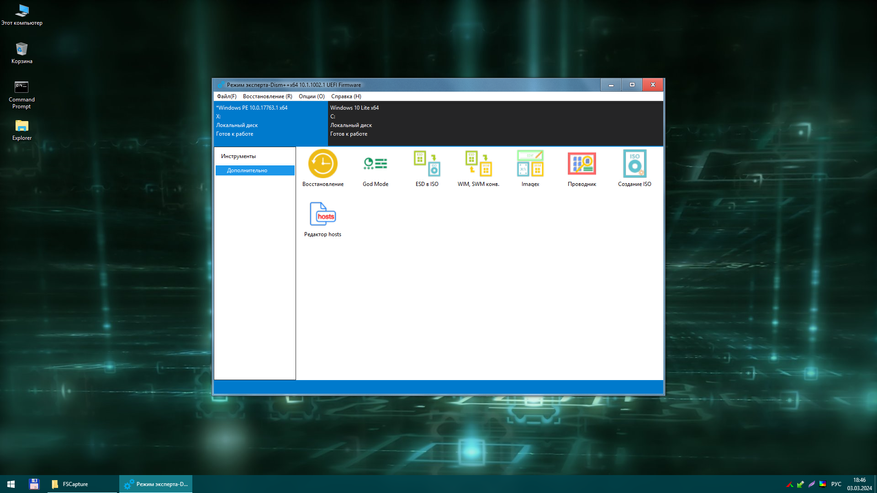This screenshot has width=877, height=493.
Task: Open Этот компьютер desktop icon
Action: click(22, 15)
